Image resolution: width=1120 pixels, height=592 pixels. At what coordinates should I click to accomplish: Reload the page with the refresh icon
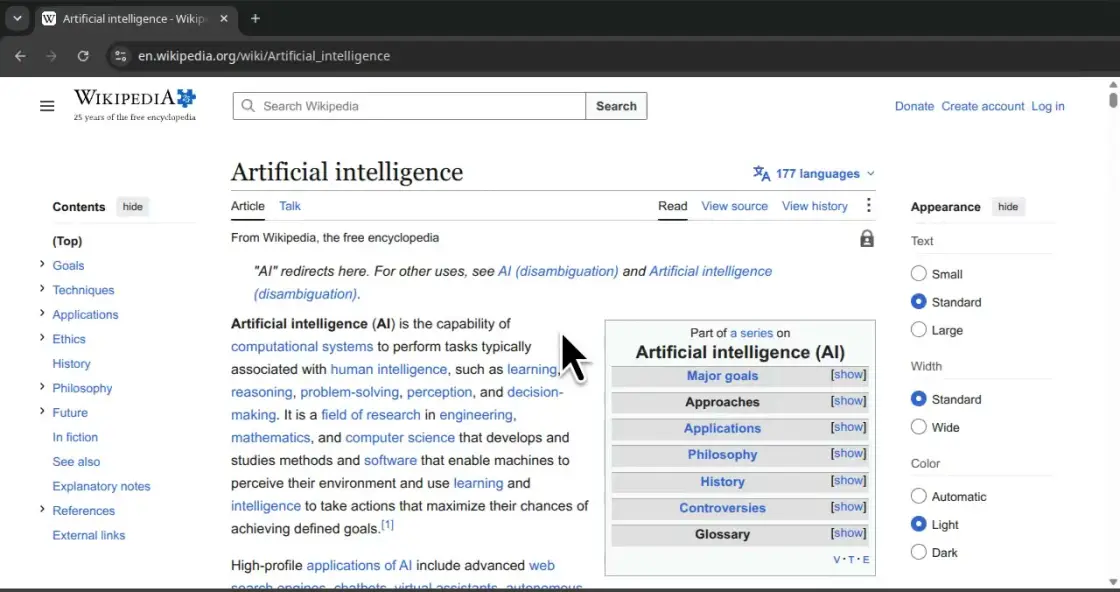[x=83, y=56]
